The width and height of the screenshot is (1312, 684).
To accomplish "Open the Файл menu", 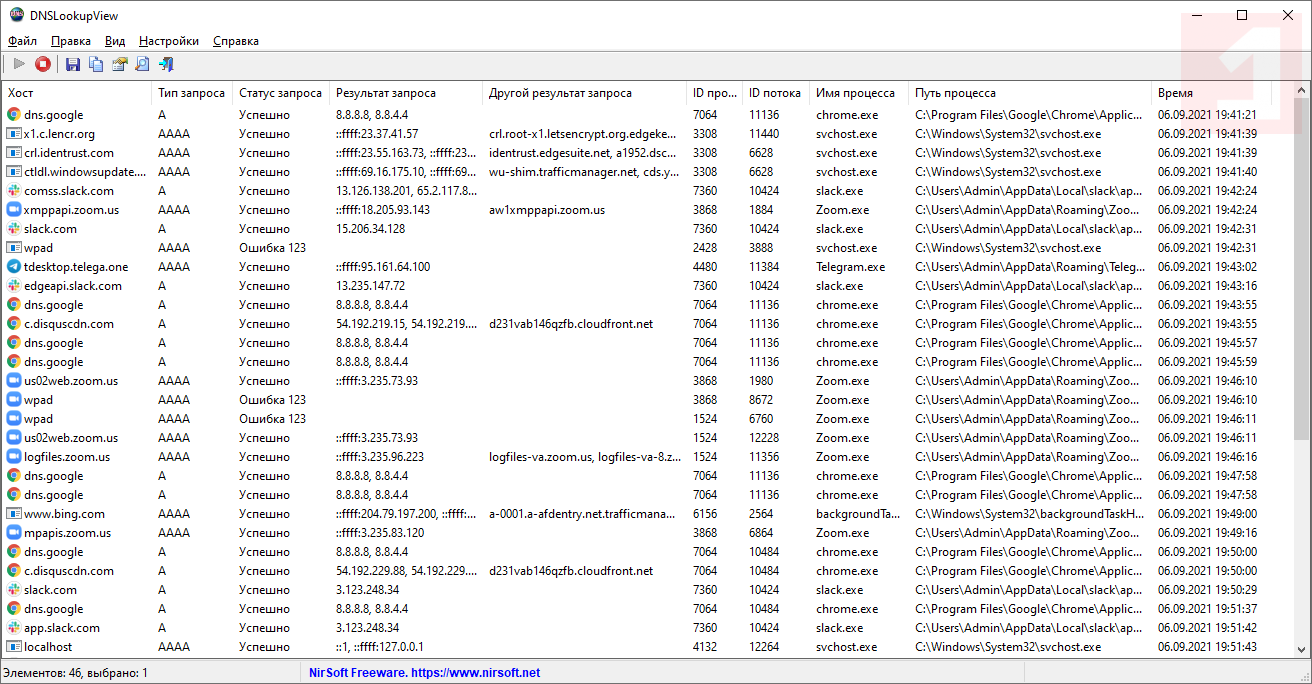I will tap(22, 41).
